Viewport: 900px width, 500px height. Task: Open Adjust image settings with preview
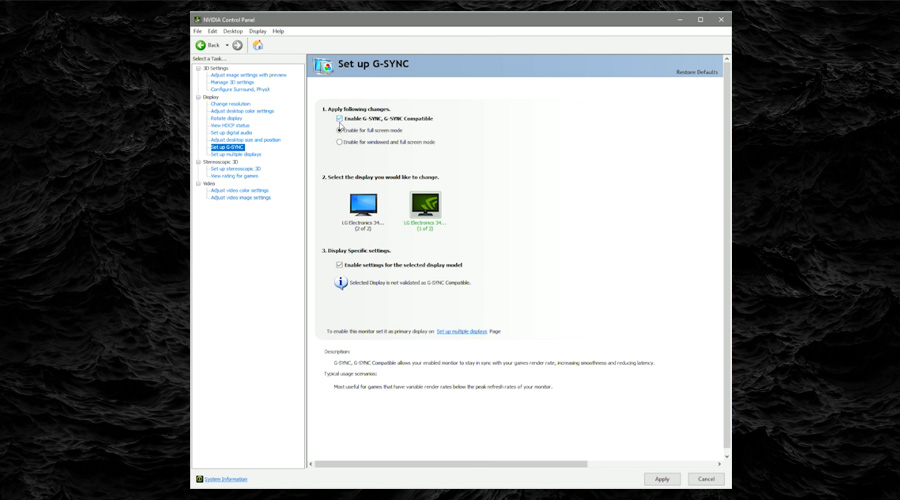click(249, 75)
